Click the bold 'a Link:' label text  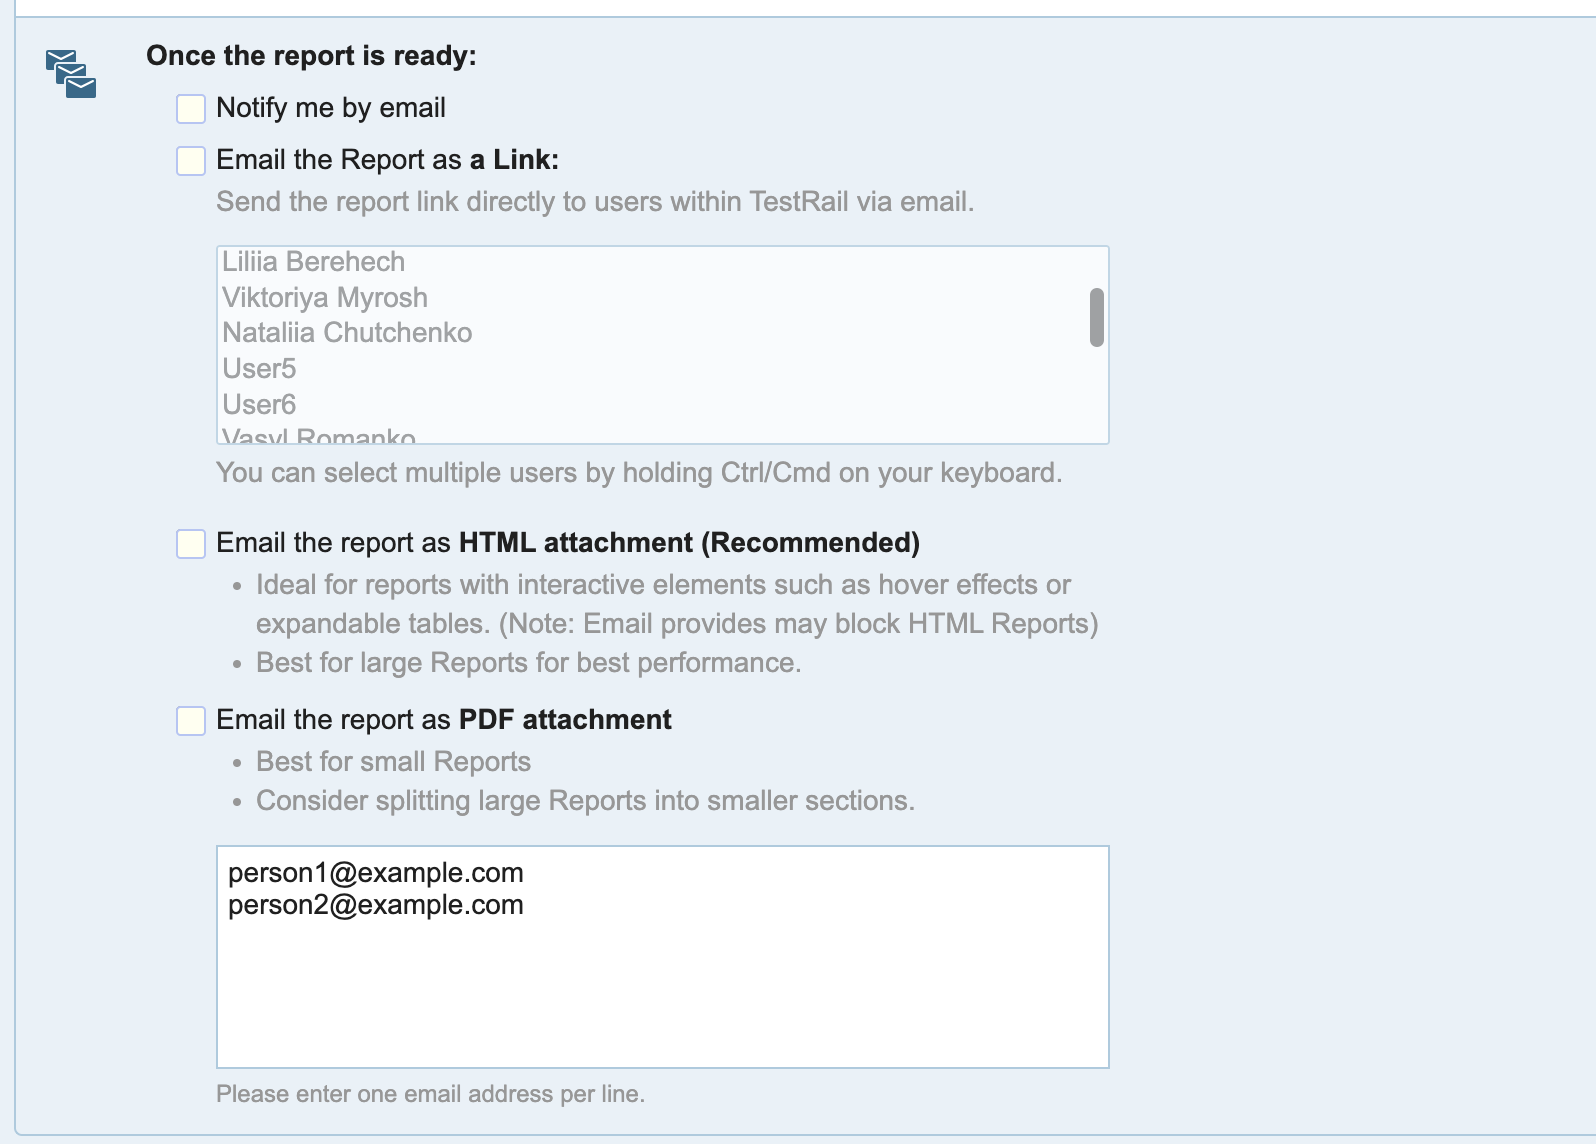pos(513,160)
